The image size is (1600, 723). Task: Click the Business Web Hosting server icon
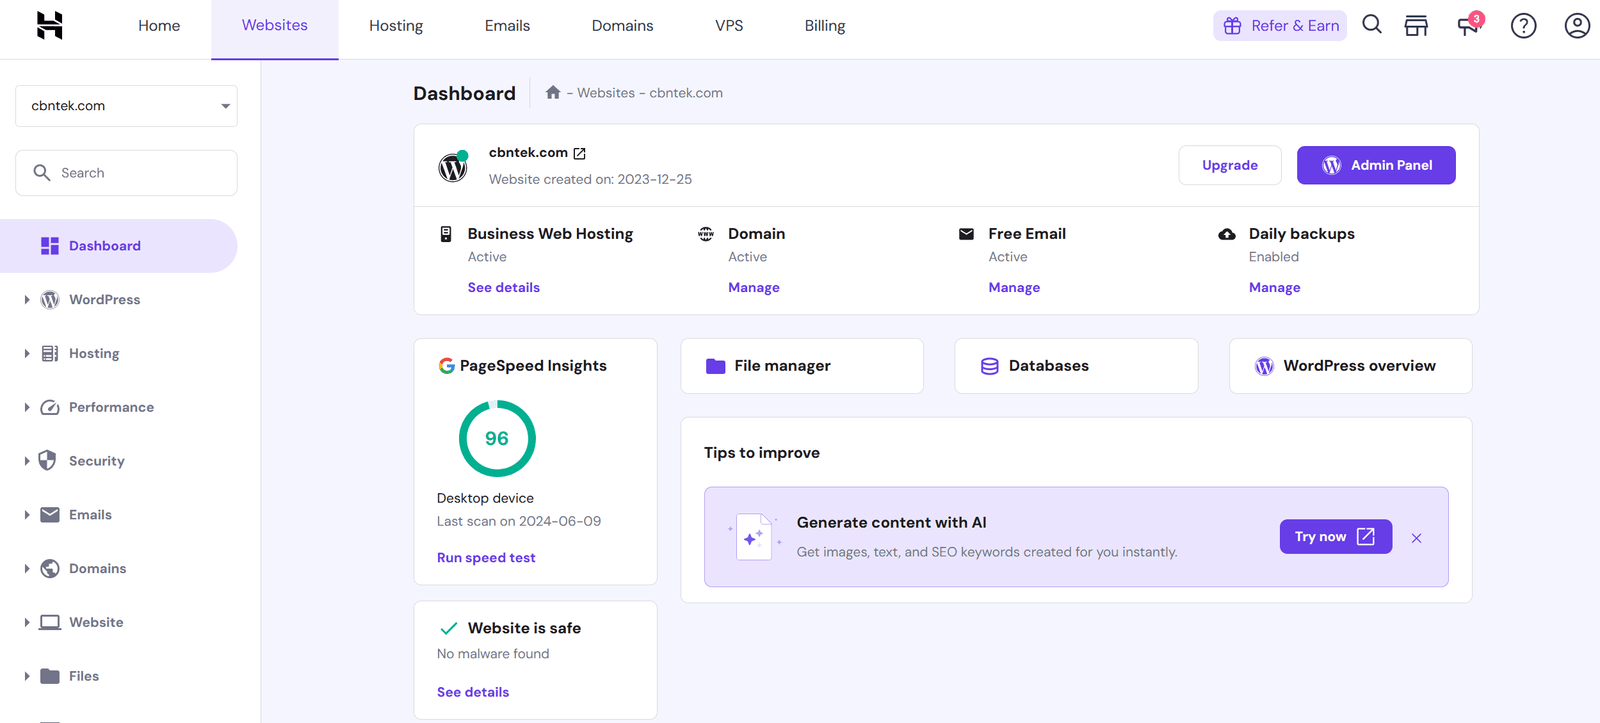[x=446, y=234]
